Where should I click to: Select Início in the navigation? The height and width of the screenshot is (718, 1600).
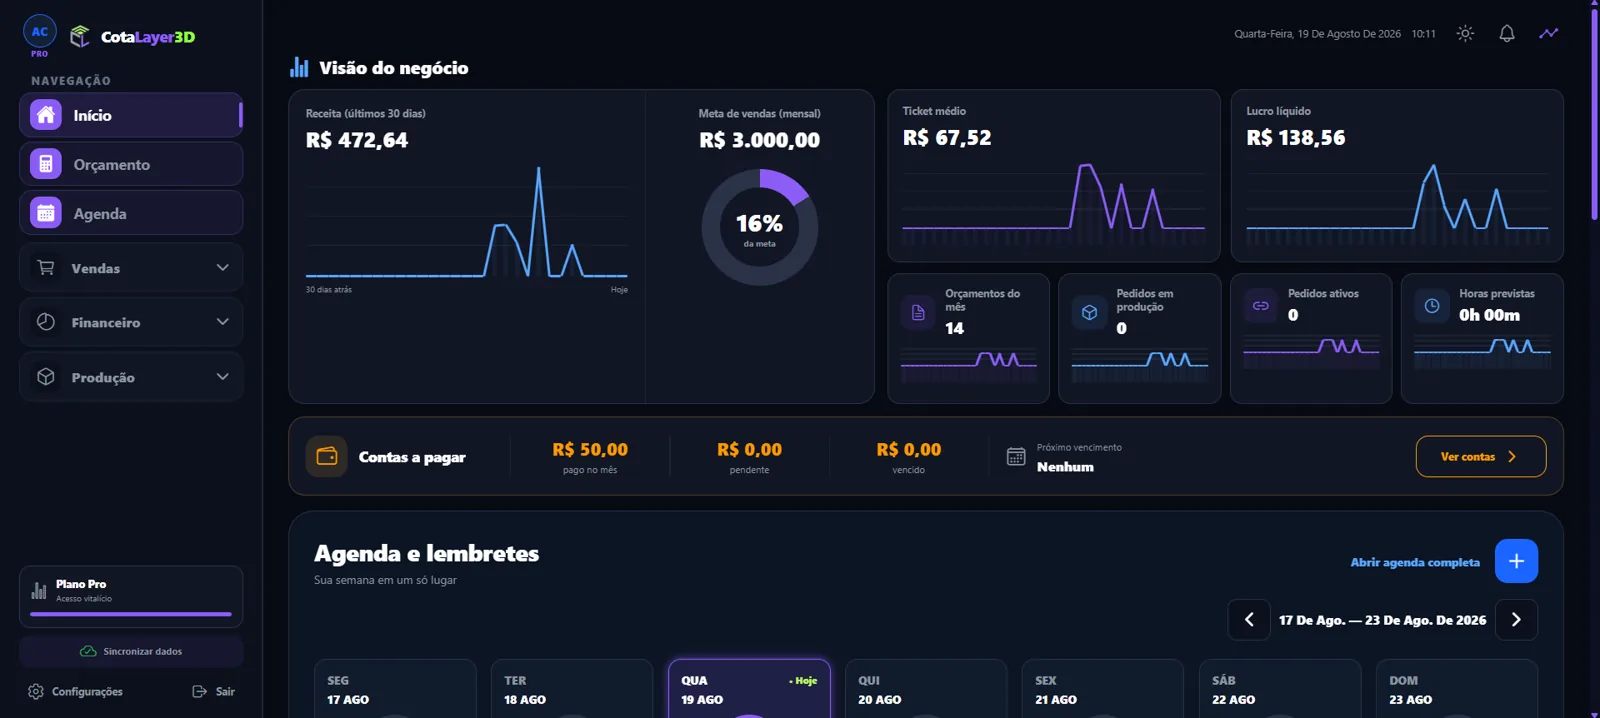coord(131,115)
